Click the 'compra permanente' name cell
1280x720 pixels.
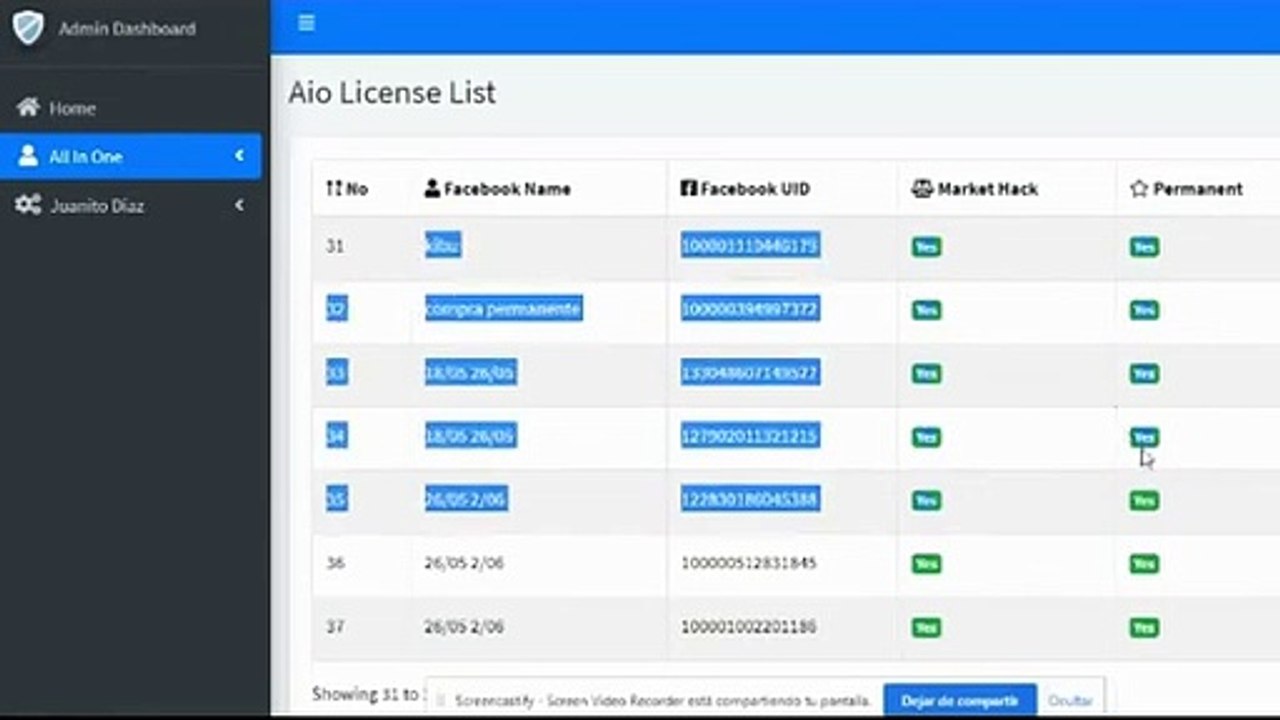503,309
